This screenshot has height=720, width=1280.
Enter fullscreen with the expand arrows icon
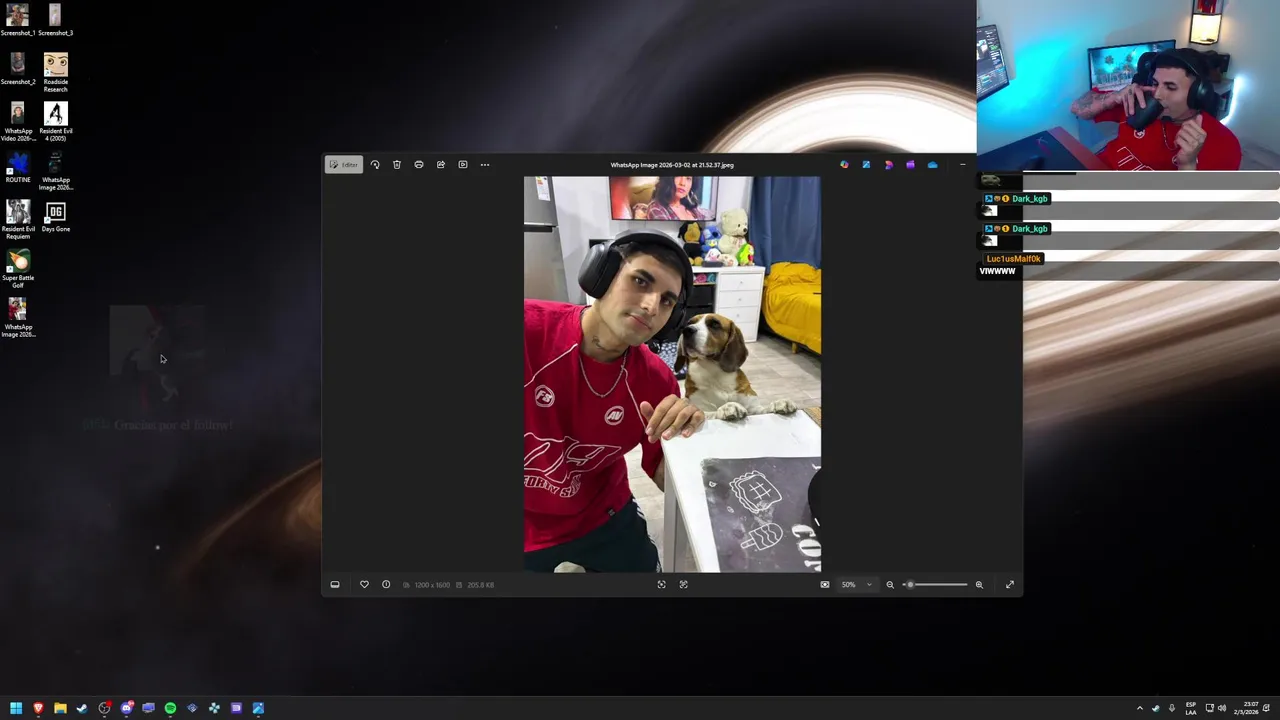point(1010,585)
